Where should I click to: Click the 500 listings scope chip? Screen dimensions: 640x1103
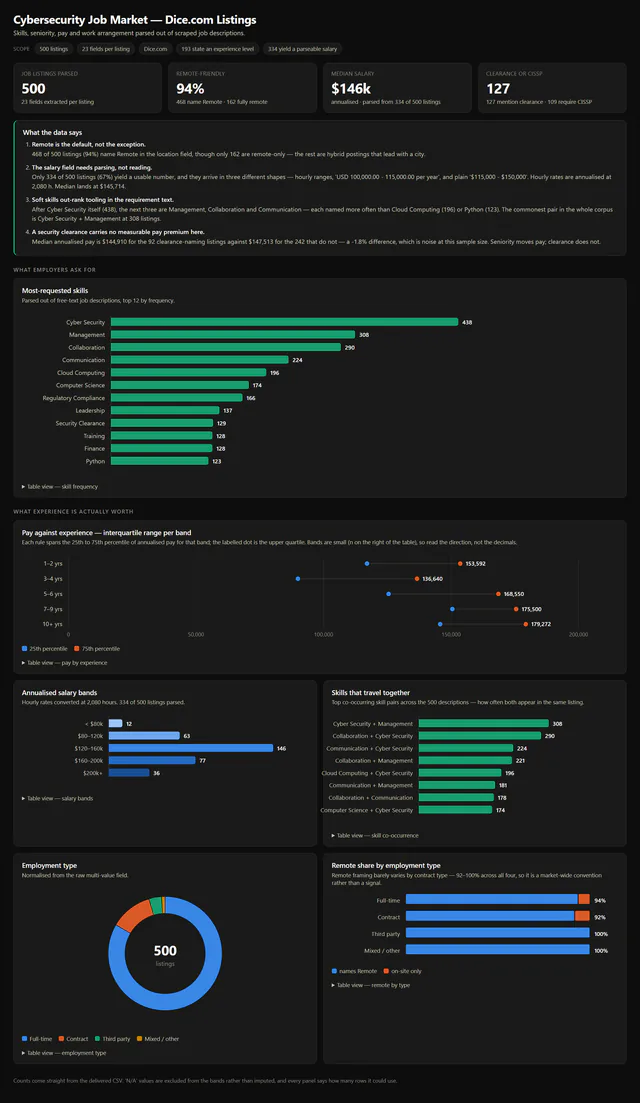(53, 49)
